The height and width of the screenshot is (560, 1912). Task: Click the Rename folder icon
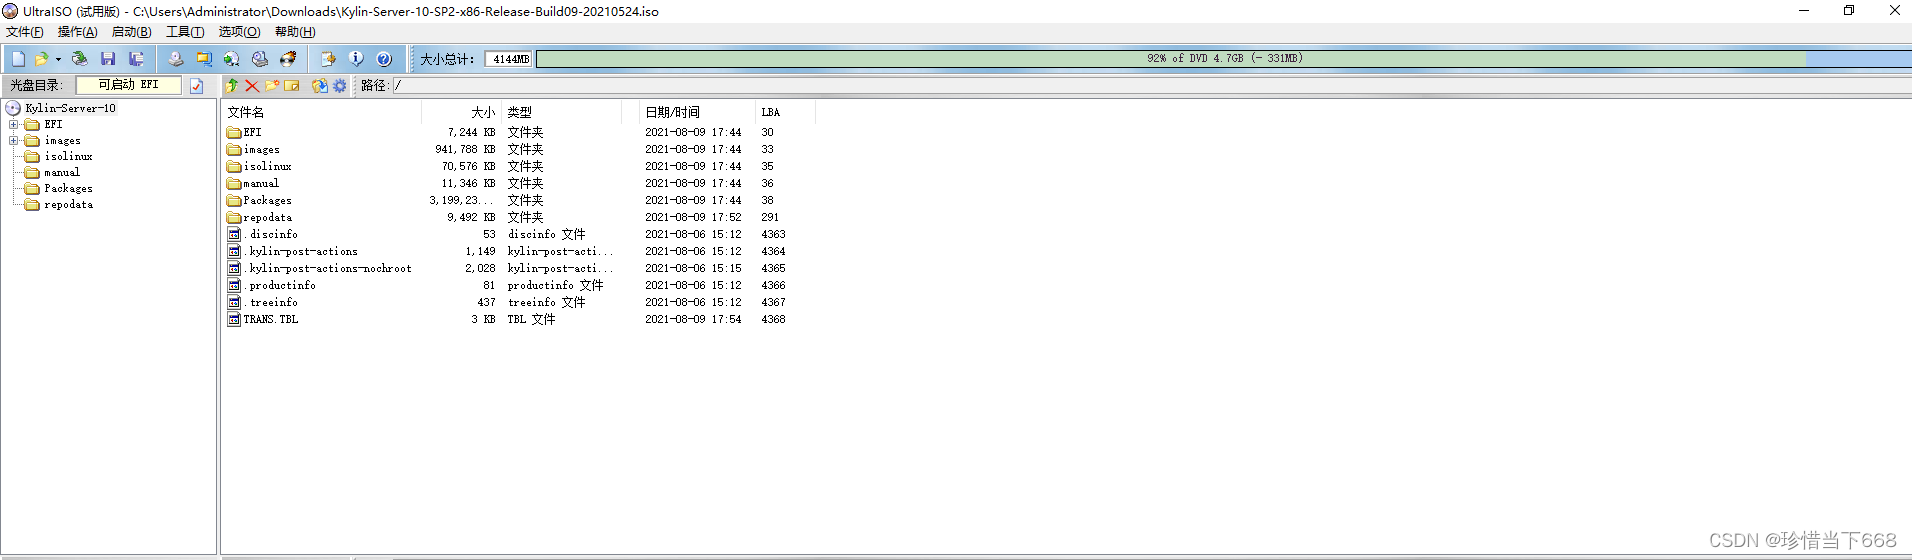tap(292, 86)
